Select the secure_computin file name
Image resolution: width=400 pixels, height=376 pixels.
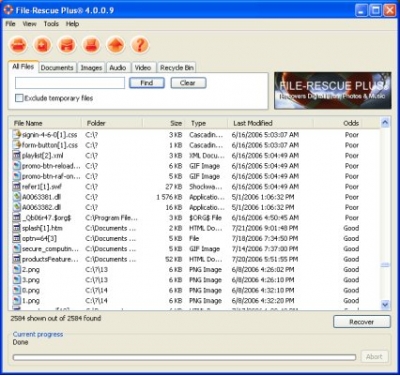pyautogui.click(x=50, y=249)
